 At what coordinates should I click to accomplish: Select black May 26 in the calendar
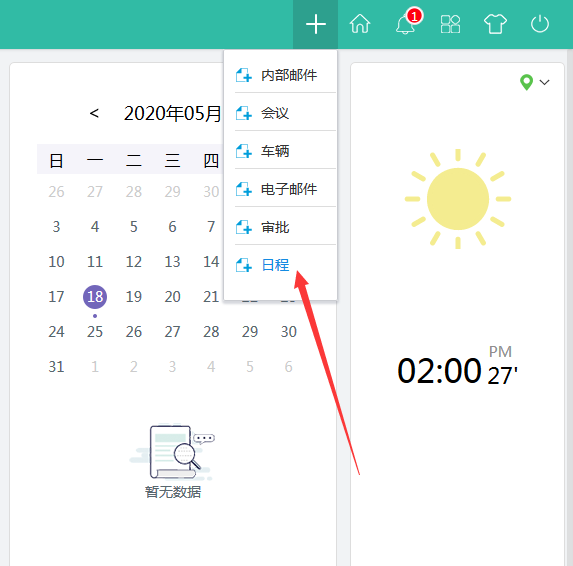[134, 332]
